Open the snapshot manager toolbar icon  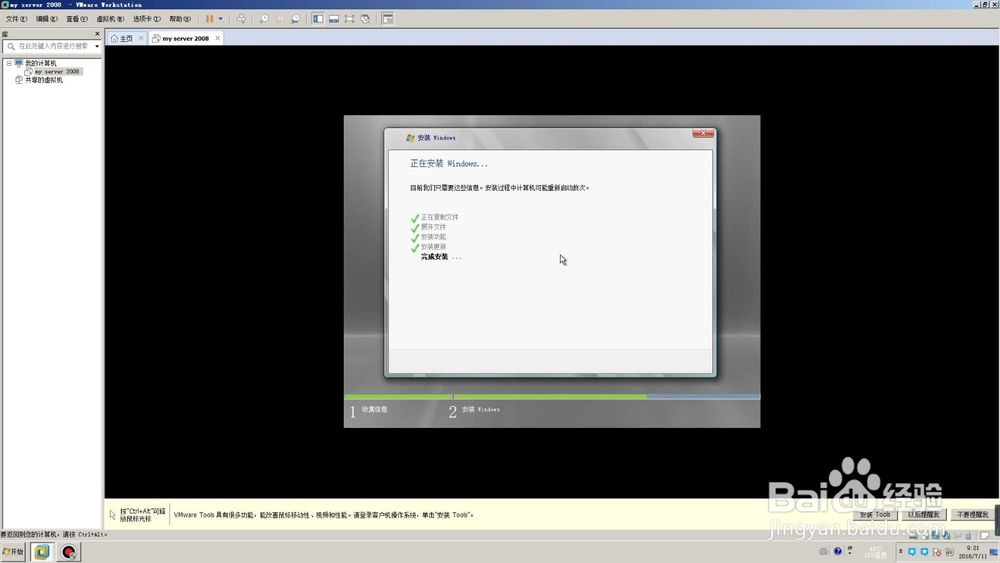tap(295, 19)
